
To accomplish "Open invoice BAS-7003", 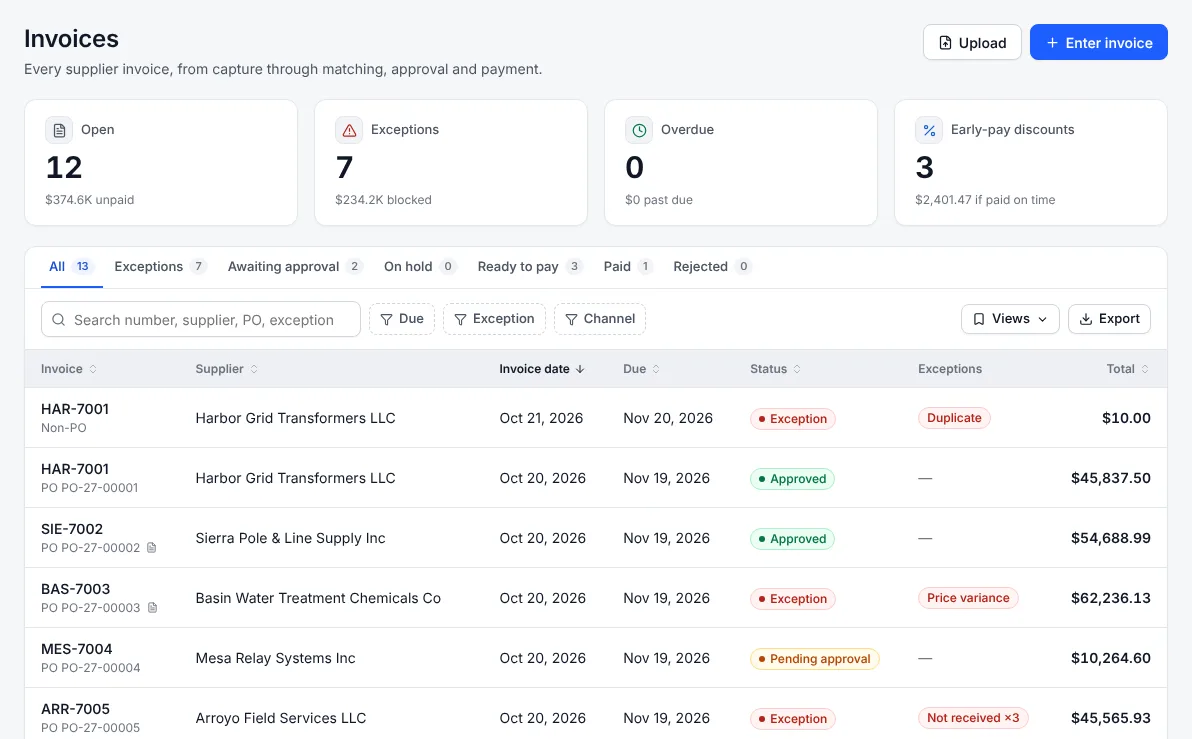I will click(x=75, y=589).
